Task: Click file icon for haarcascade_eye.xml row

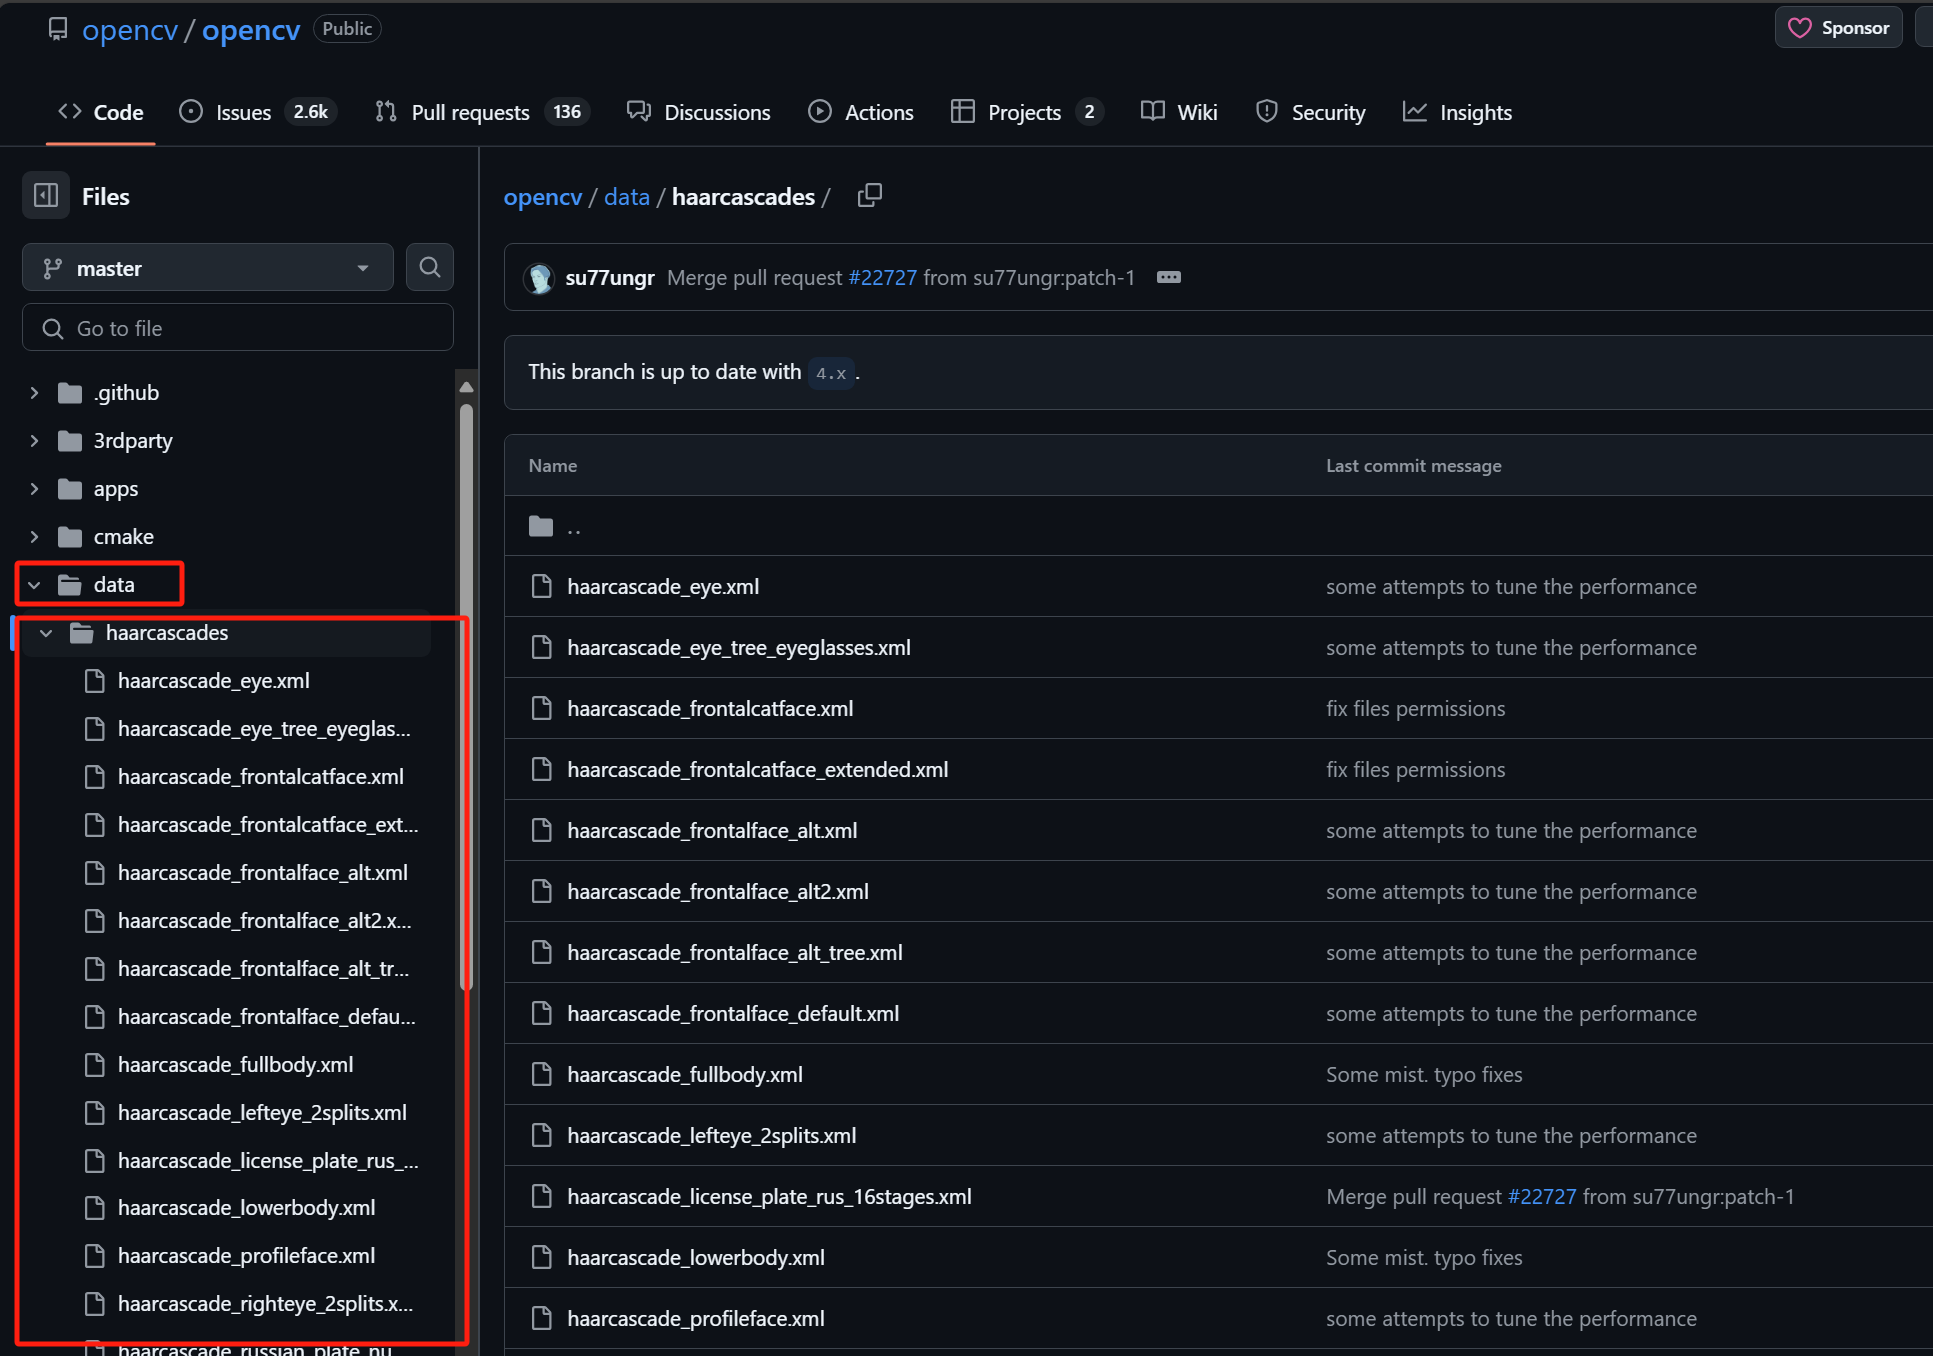Action: 542,587
